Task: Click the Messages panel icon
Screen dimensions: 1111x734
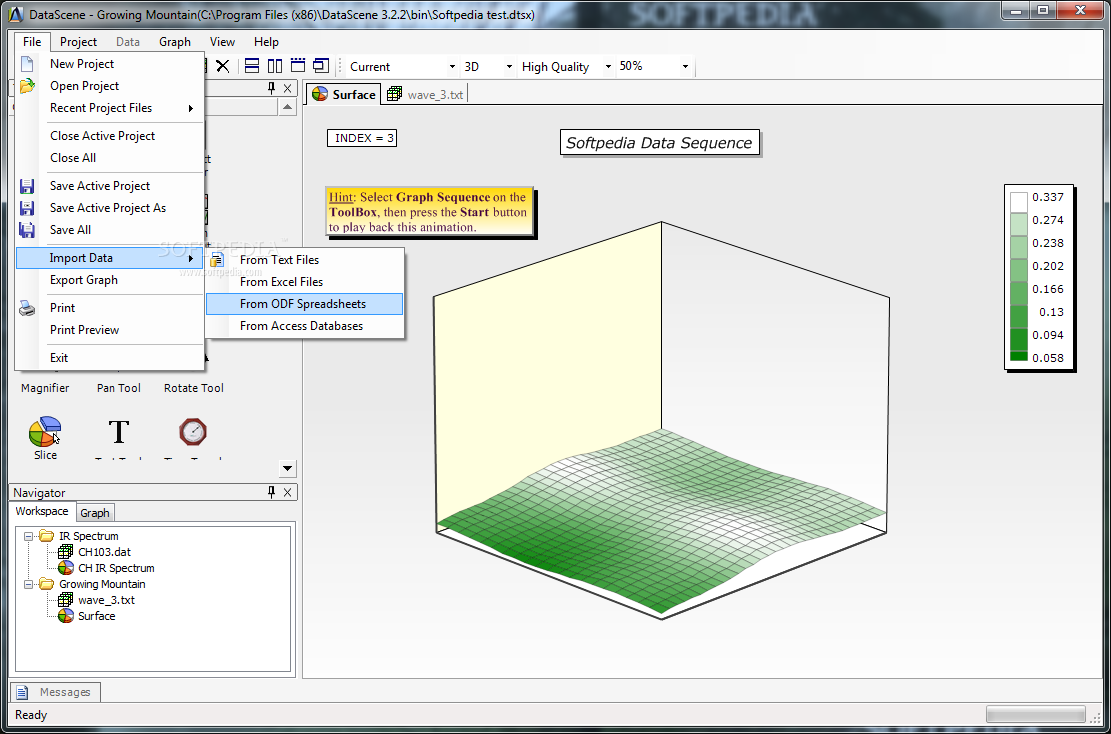Action: 23,692
